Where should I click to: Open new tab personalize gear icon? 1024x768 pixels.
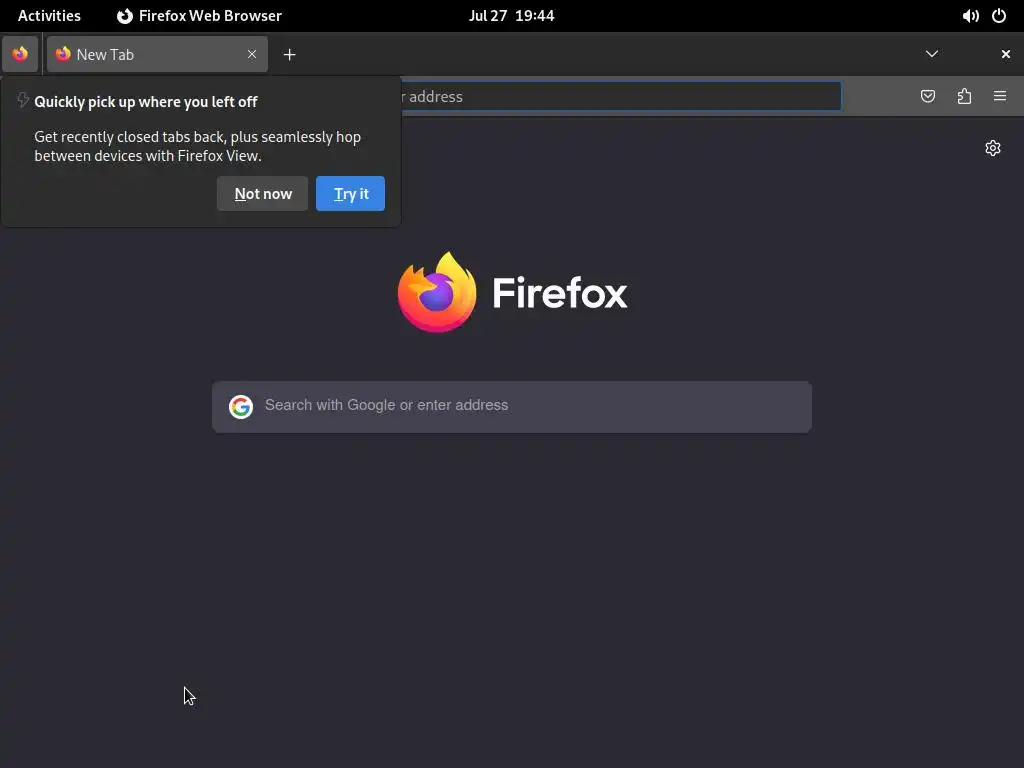click(993, 148)
